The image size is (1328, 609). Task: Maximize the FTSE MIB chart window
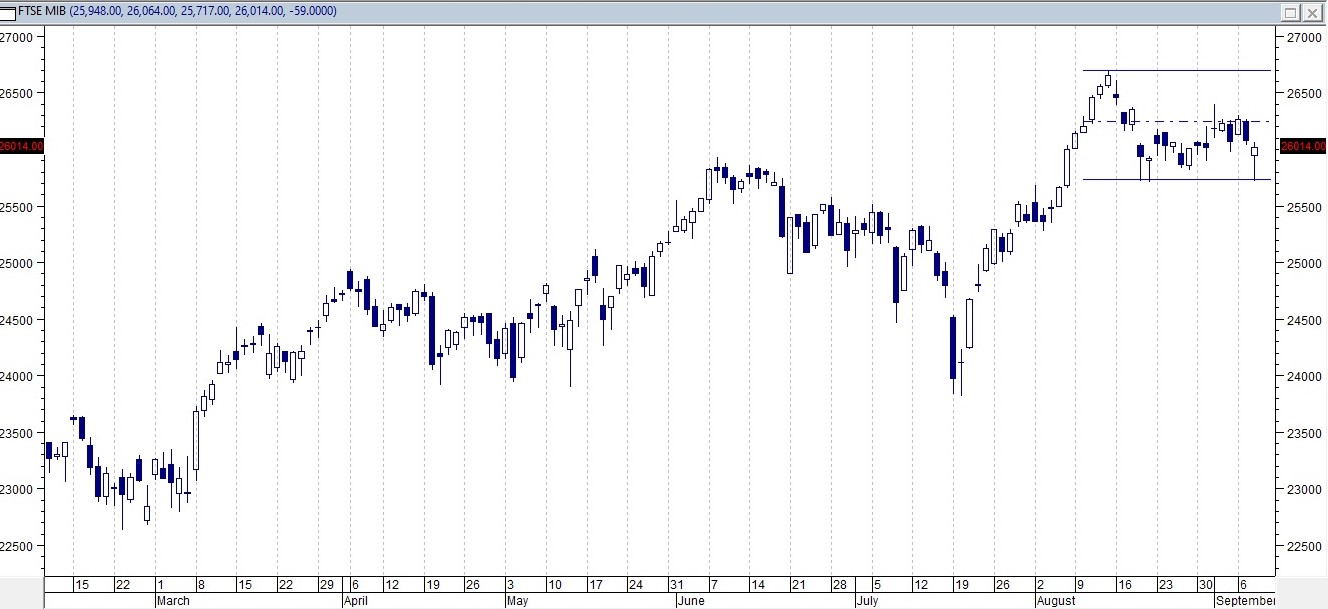click(1290, 12)
